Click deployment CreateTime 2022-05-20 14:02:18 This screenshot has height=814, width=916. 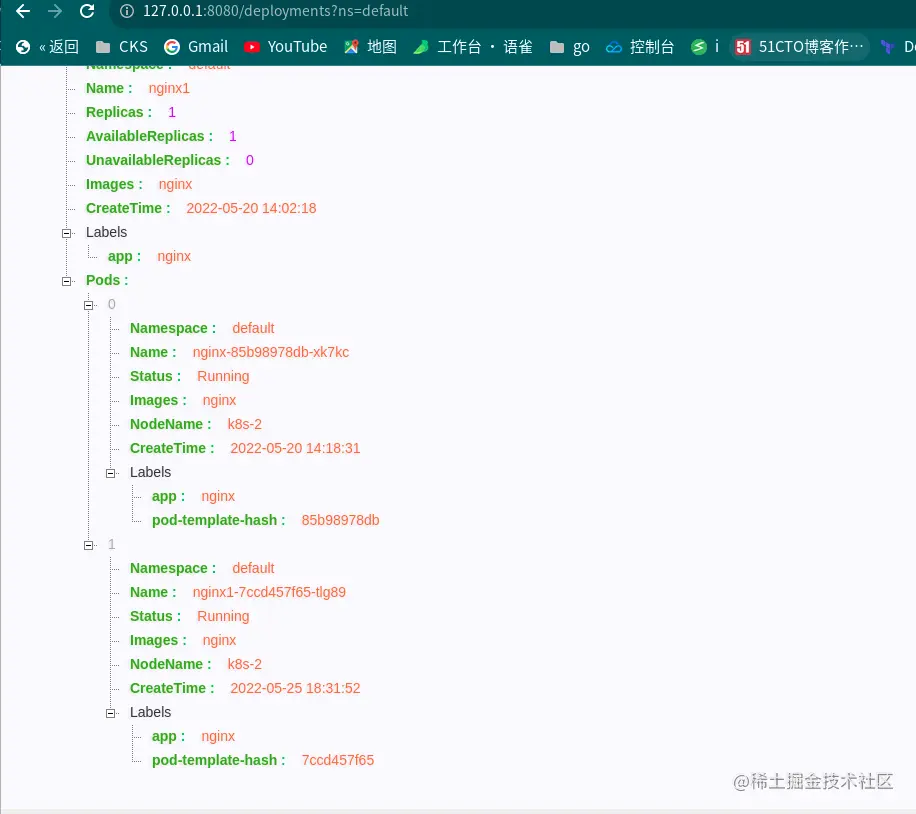click(251, 208)
